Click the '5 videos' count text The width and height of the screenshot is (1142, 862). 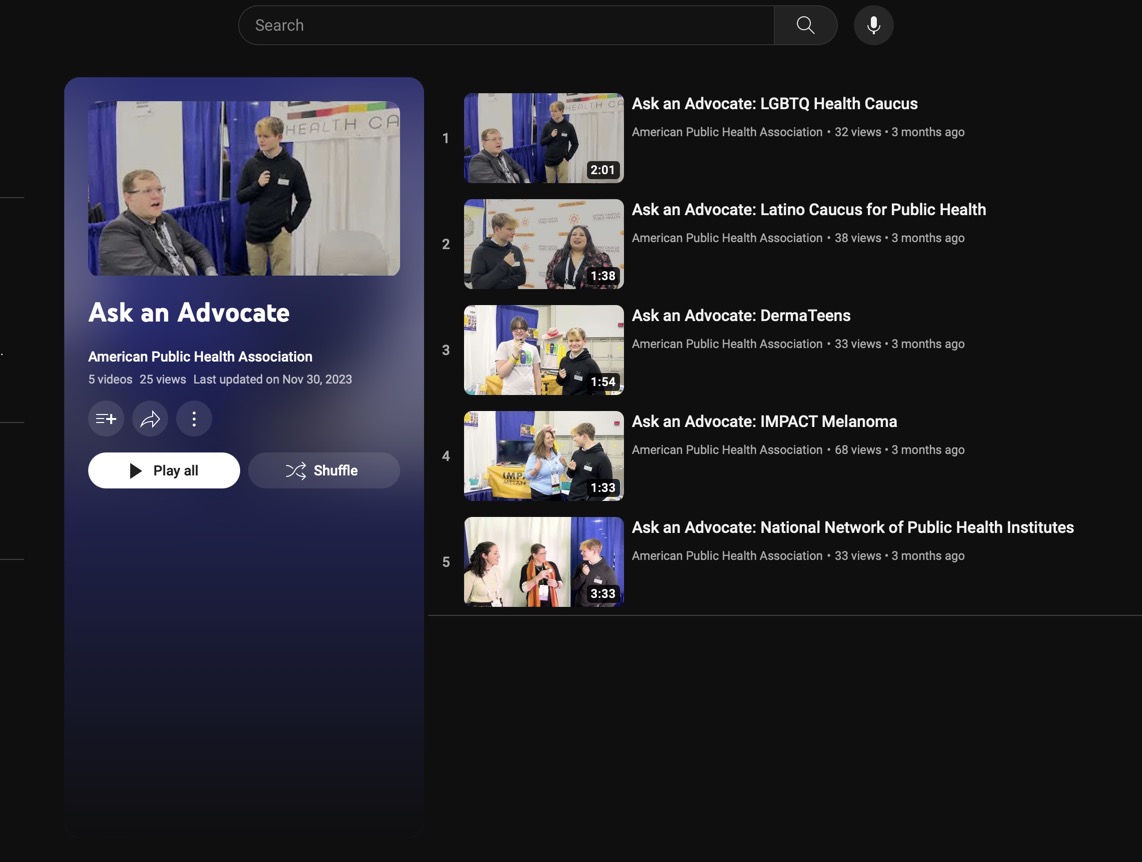[110, 379]
